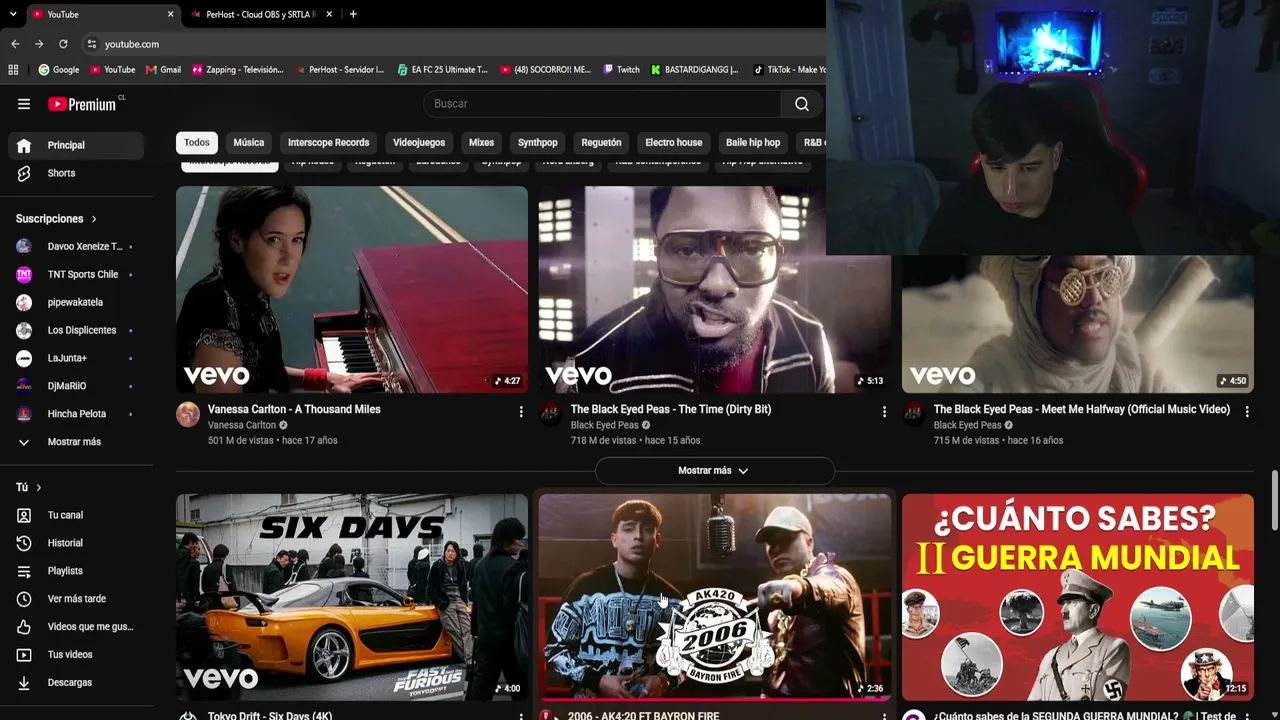The image size is (1280, 720).
Task: Select the Synthpop filter chip
Action: pyautogui.click(x=538, y=142)
